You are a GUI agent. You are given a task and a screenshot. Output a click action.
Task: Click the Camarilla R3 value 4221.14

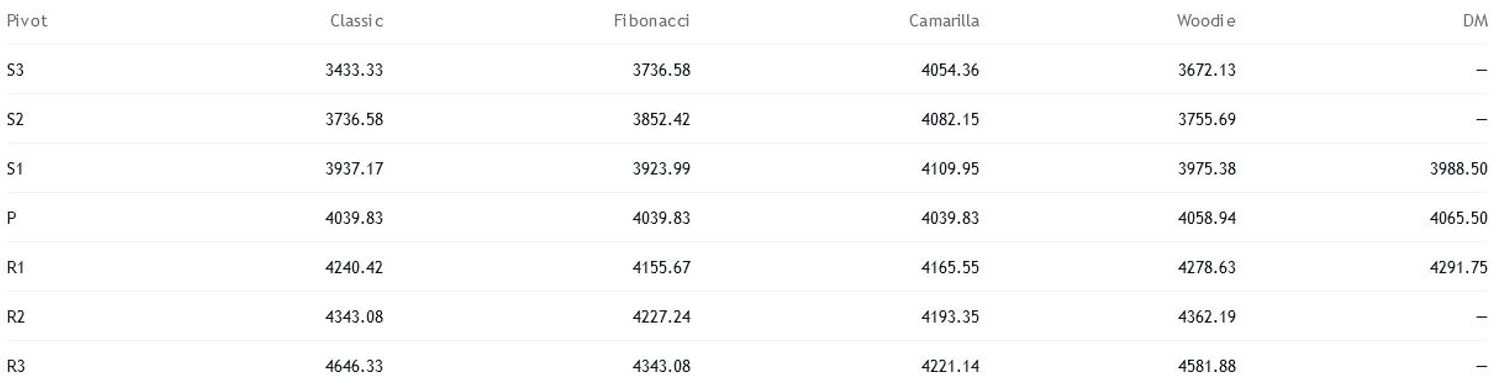click(x=950, y=366)
